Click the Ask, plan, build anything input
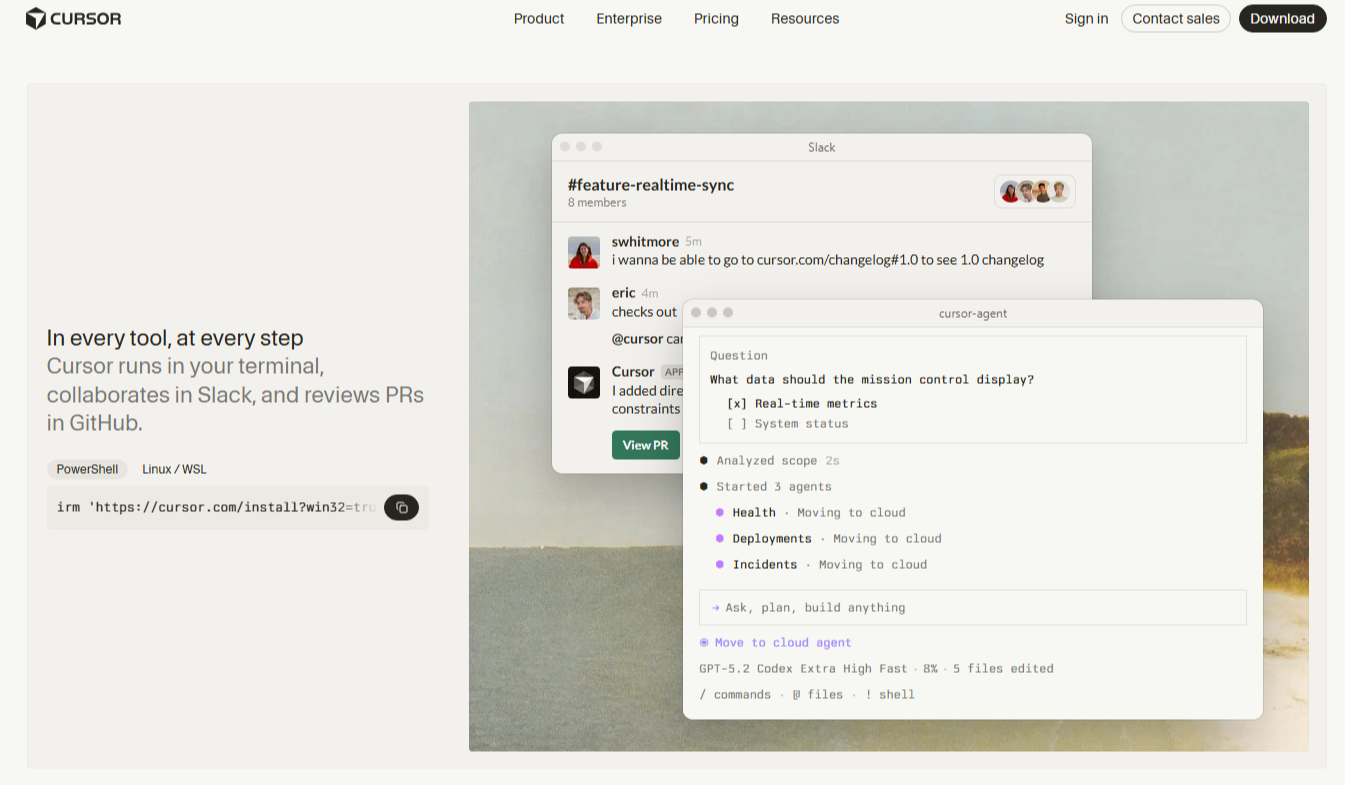Screen dimensions: 1345x785 click(972, 608)
